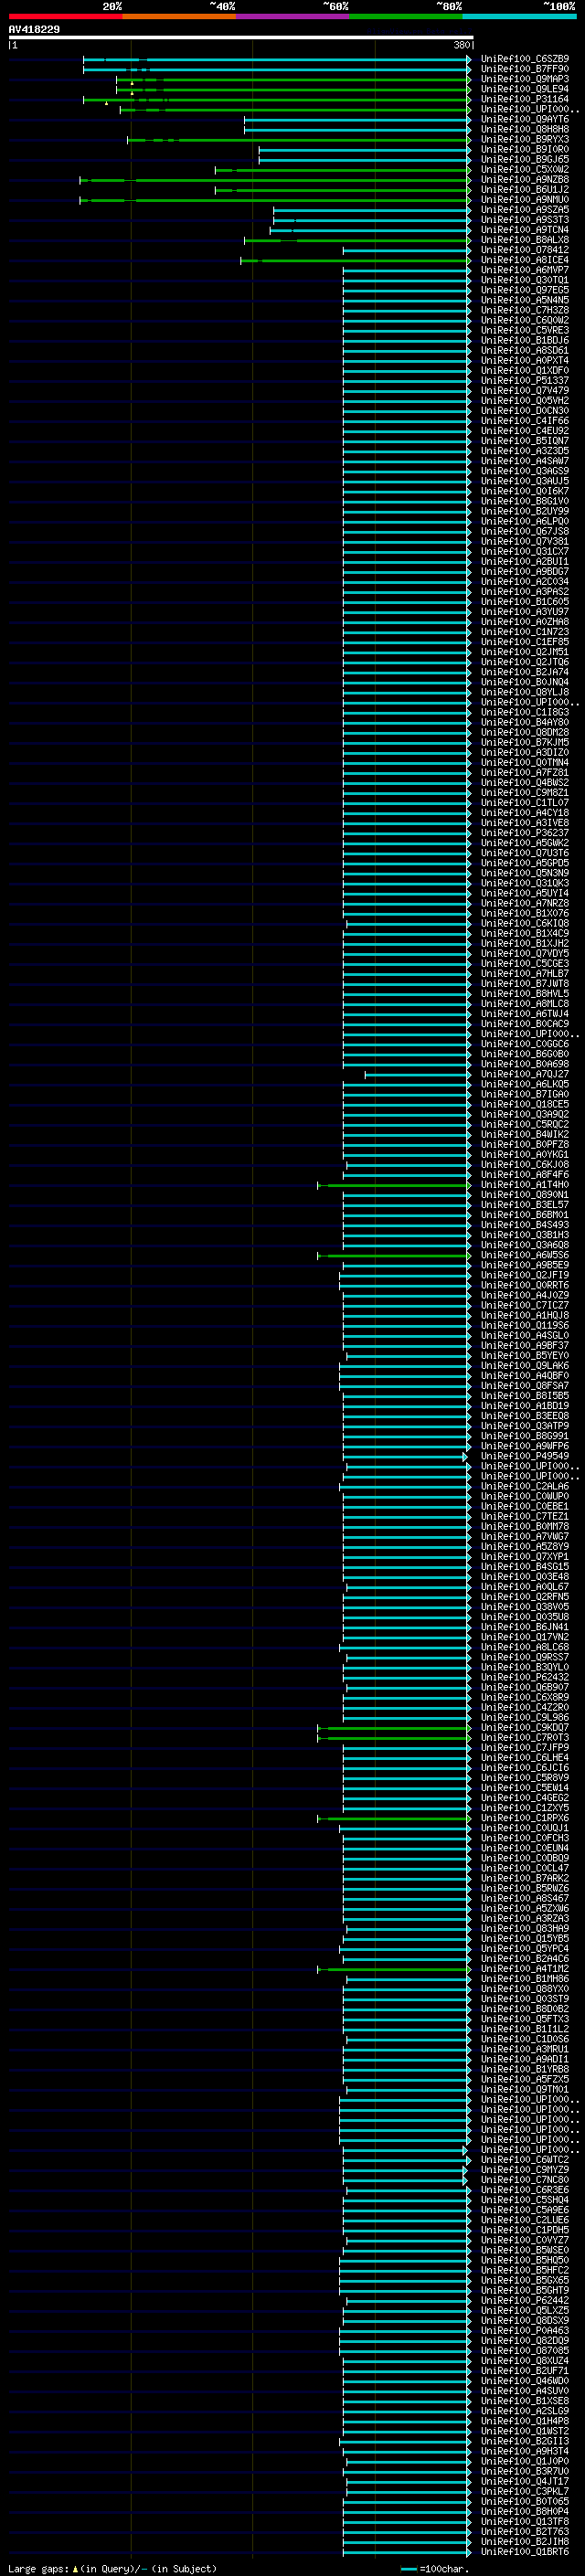Select the green ~80% identity legend segment
Viewport: 585px width, 2576px height.
pyautogui.click(x=406, y=16)
